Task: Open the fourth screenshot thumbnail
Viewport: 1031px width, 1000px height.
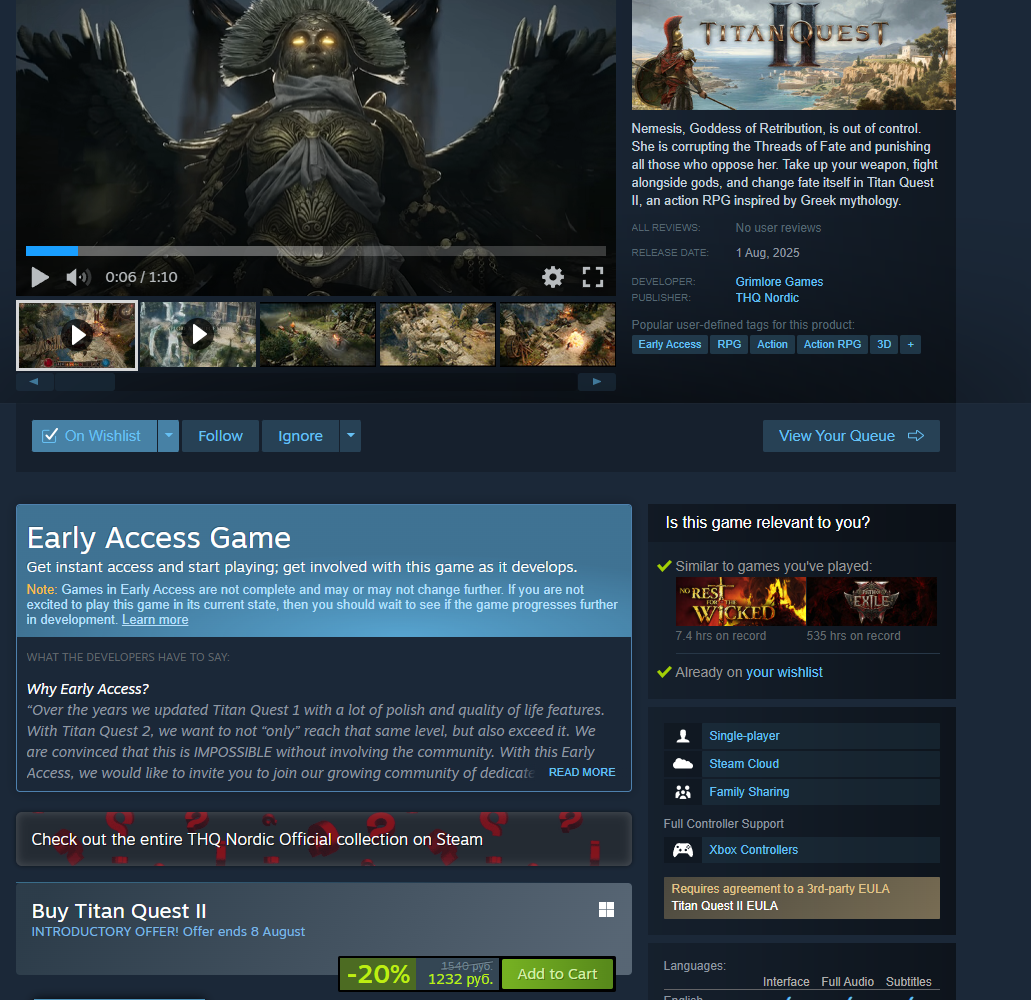Action: (x=437, y=335)
